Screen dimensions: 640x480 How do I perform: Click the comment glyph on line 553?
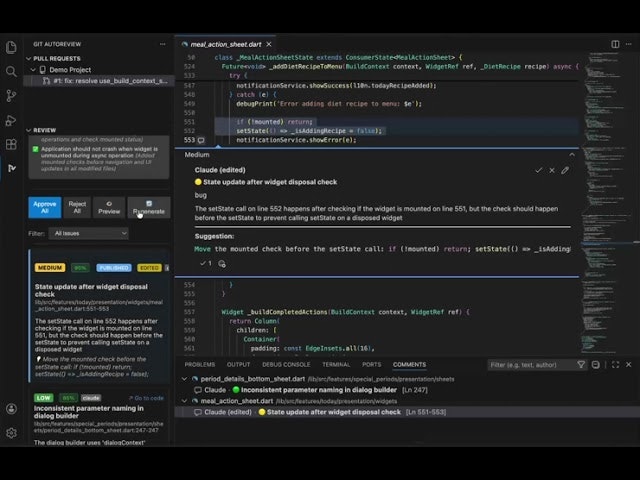point(201,140)
